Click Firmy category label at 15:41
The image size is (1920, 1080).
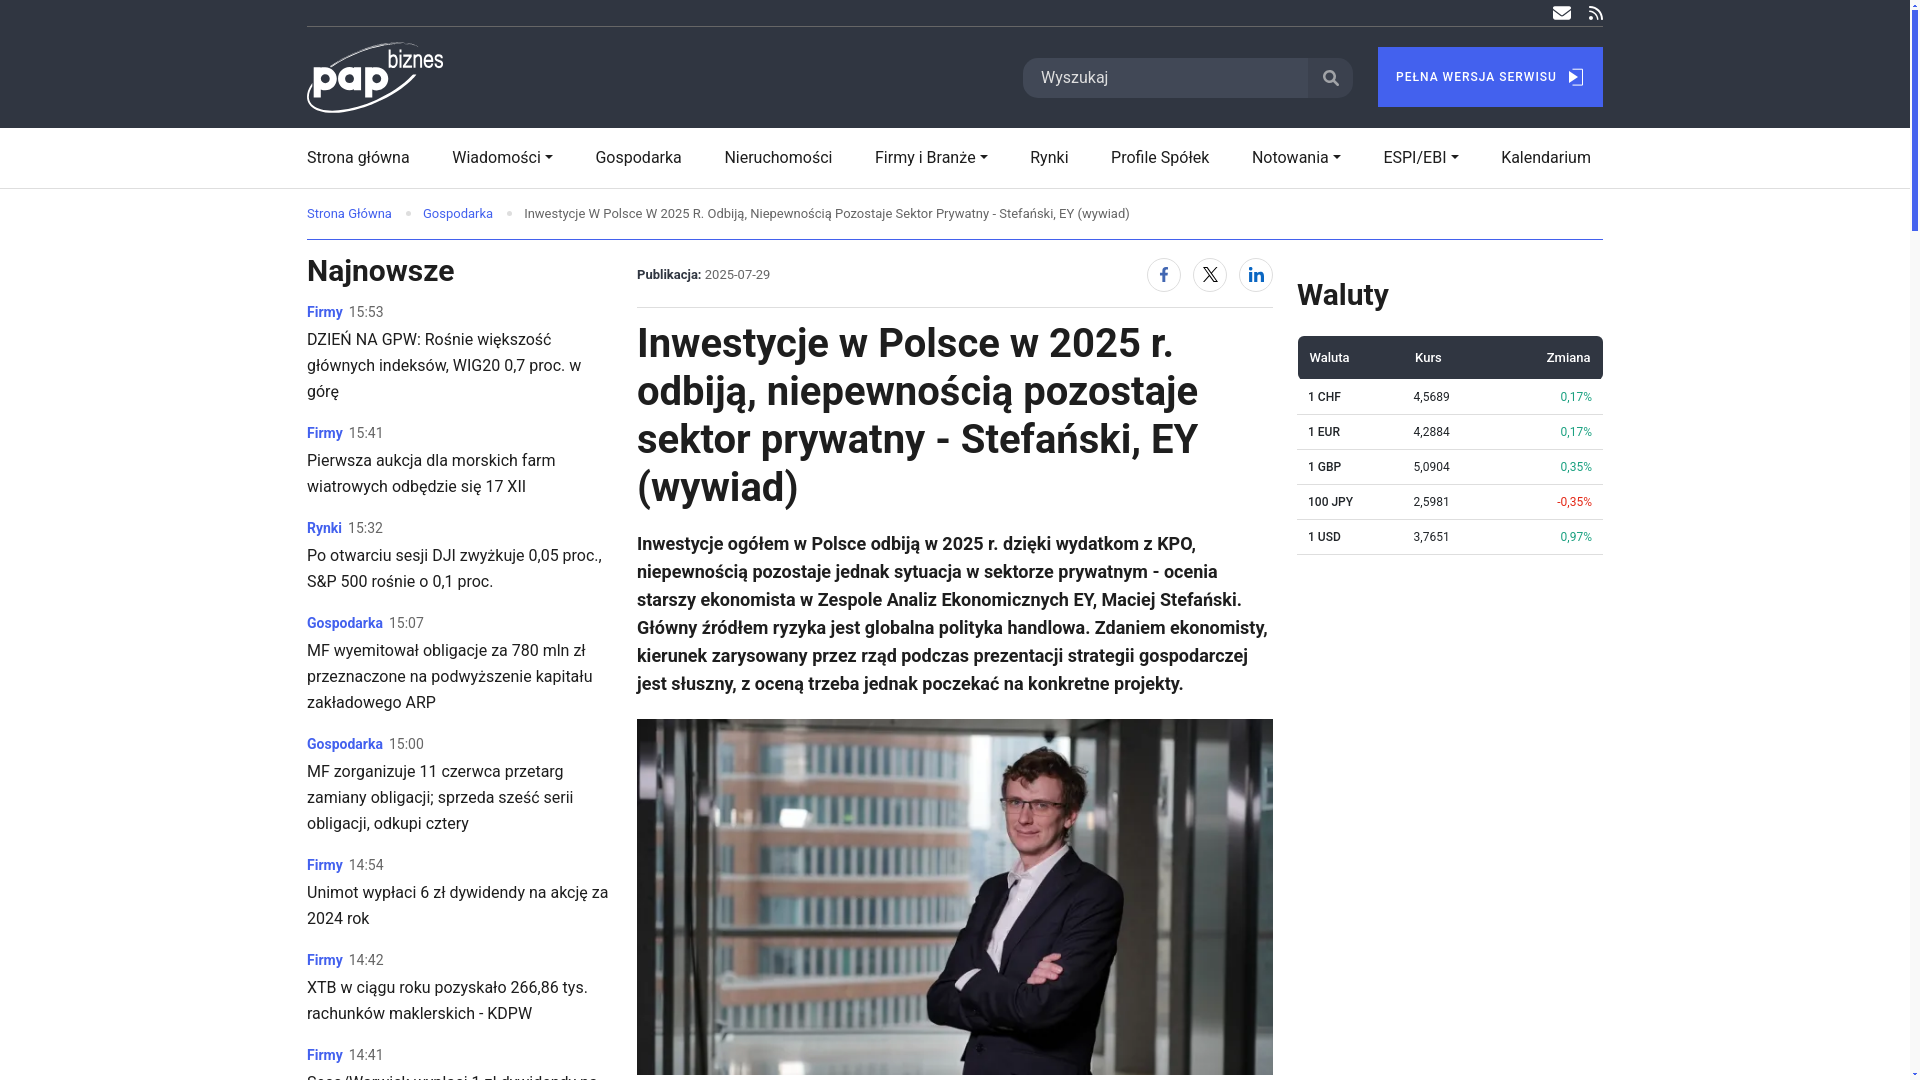pyautogui.click(x=325, y=433)
